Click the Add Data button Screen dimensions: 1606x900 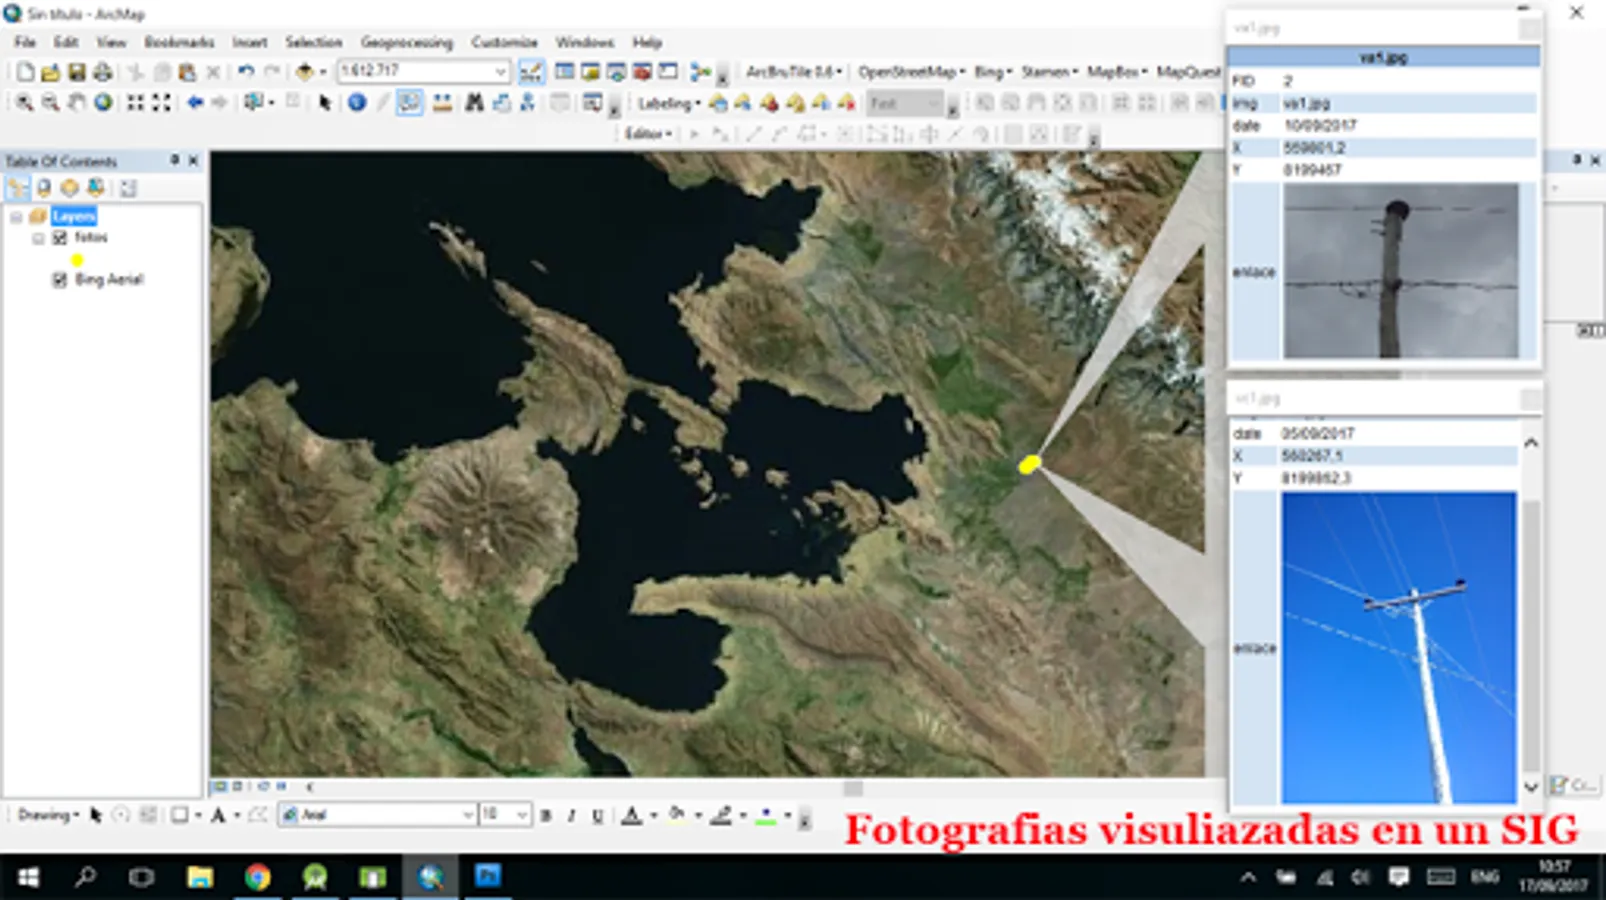(x=305, y=72)
